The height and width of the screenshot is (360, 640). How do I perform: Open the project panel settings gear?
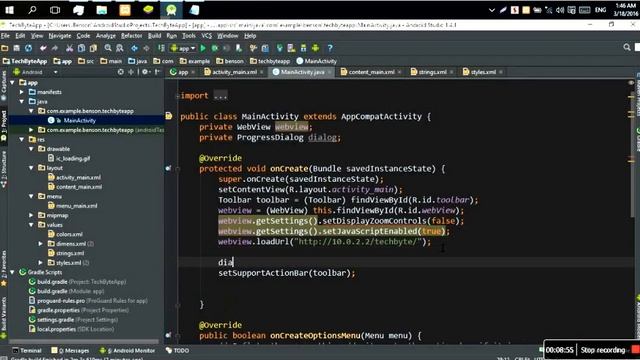pos(145,72)
